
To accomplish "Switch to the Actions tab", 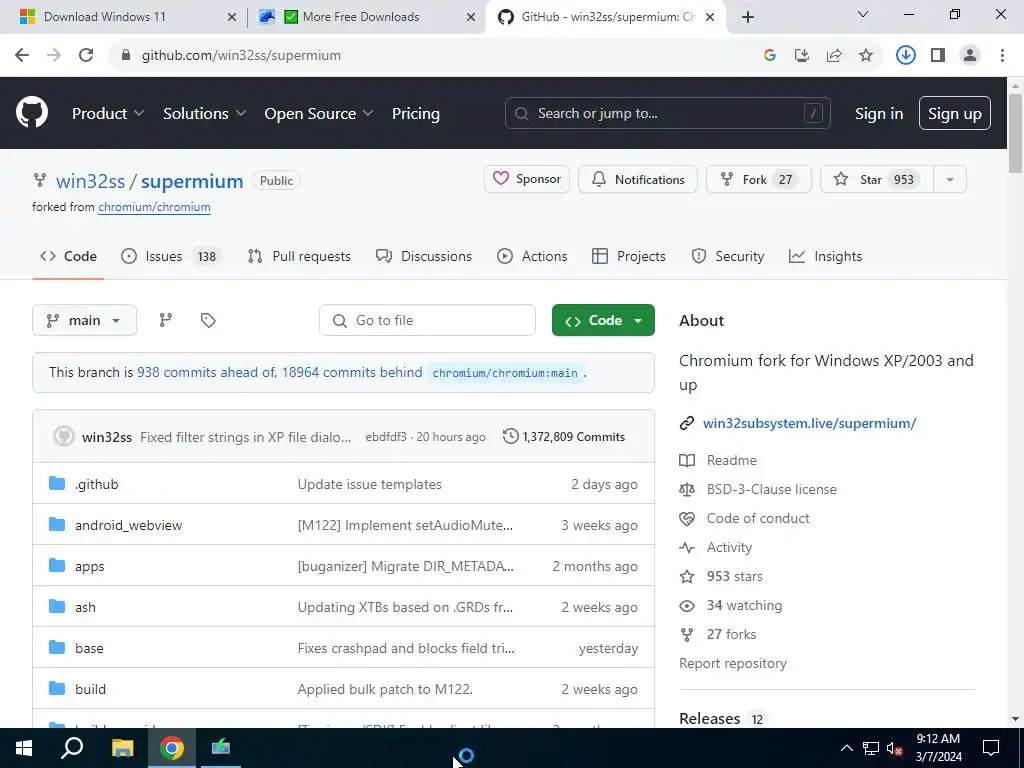I will (532, 256).
